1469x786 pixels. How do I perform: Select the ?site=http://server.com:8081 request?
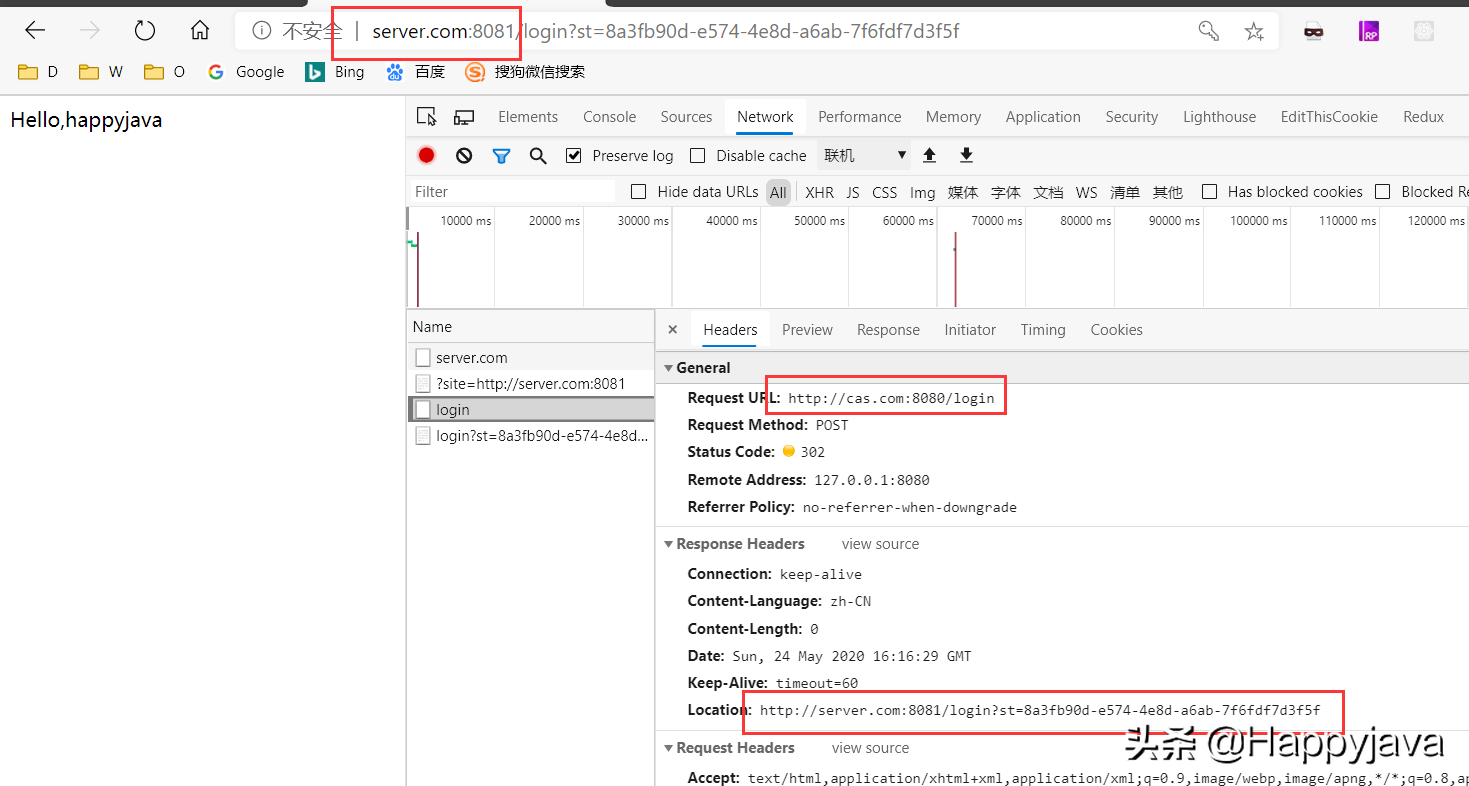pos(531,383)
